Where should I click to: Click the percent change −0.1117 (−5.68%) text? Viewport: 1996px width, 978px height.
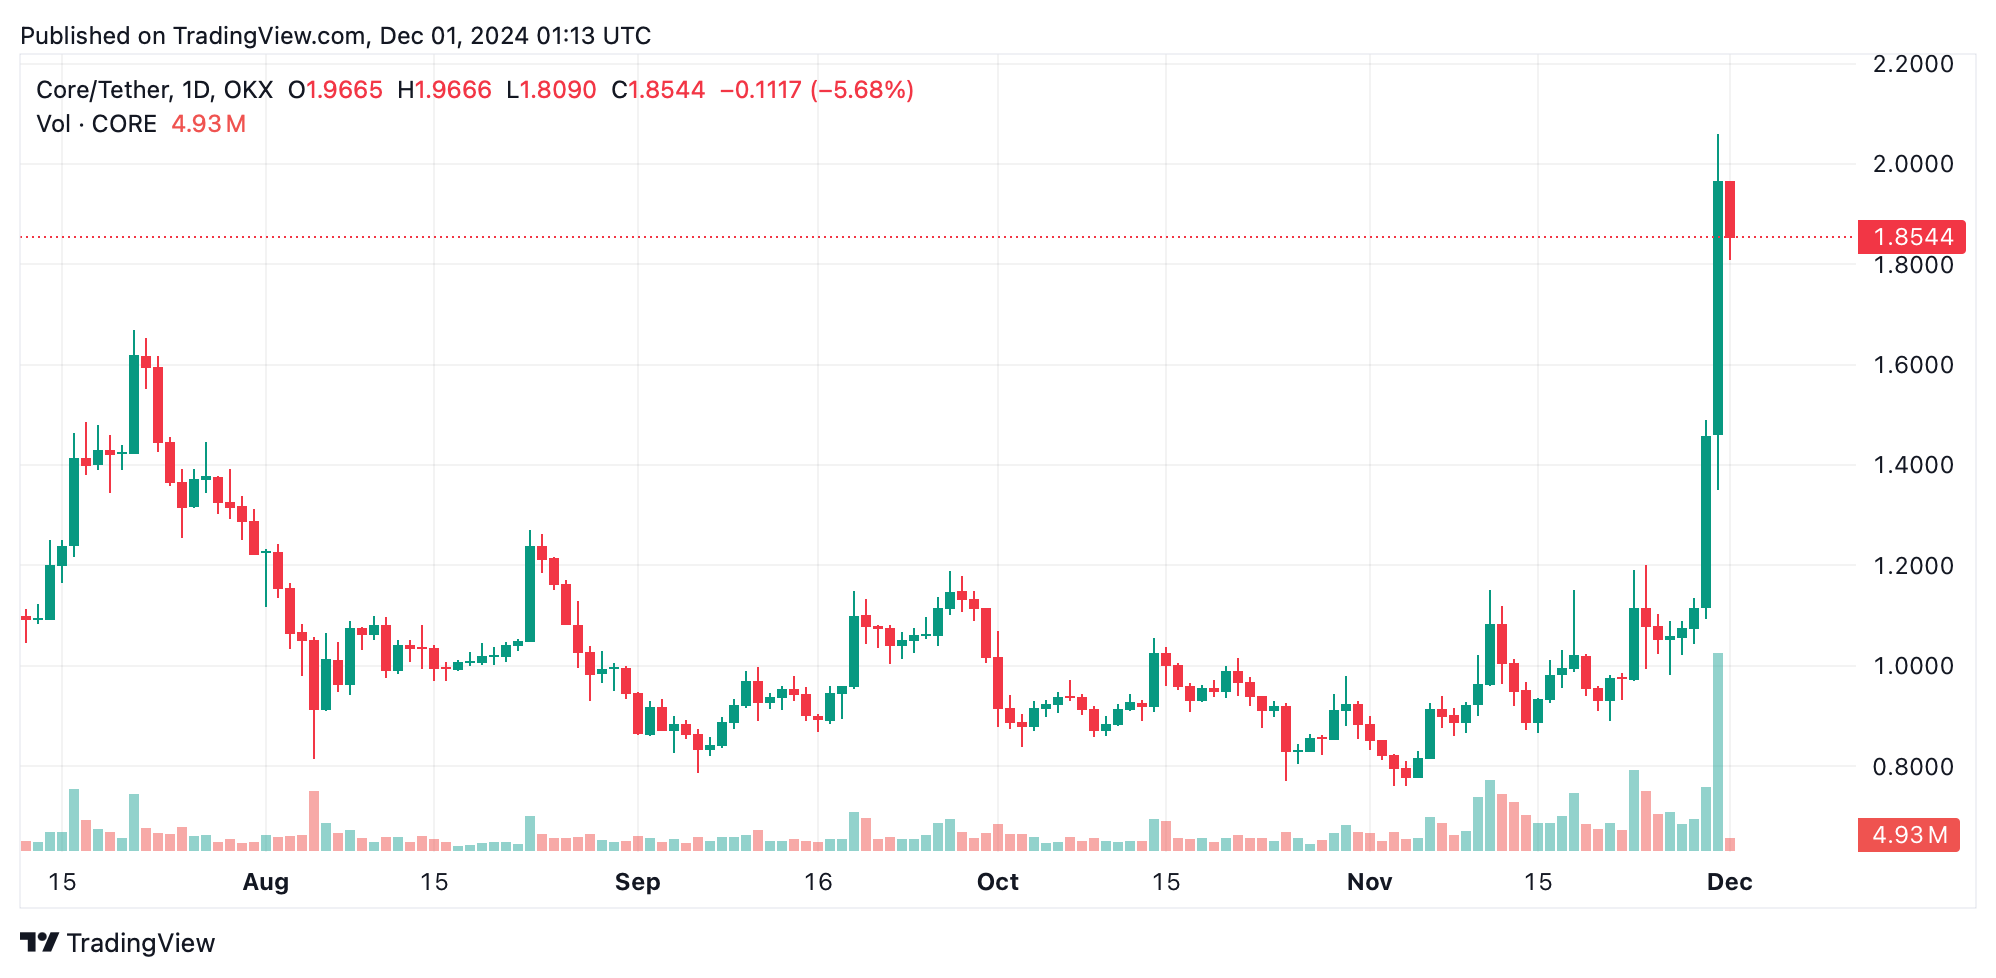tap(817, 90)
